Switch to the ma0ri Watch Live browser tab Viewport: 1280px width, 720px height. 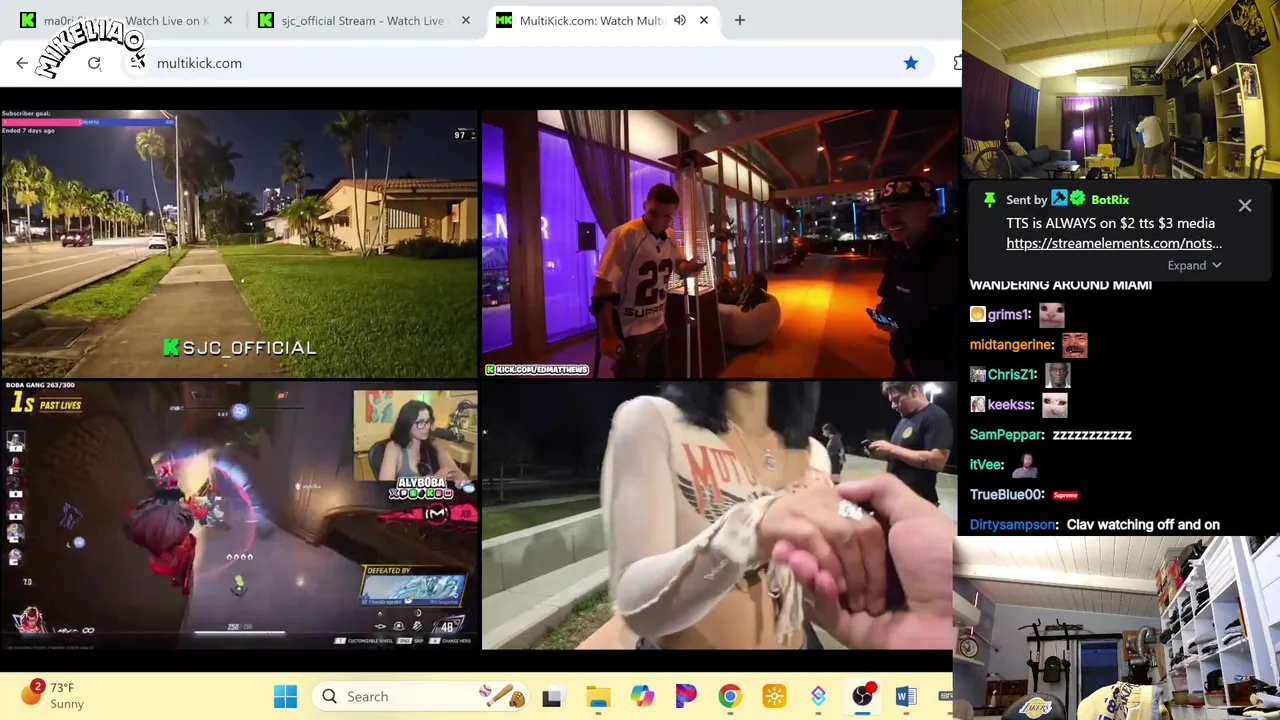click(x=125, y=20)
